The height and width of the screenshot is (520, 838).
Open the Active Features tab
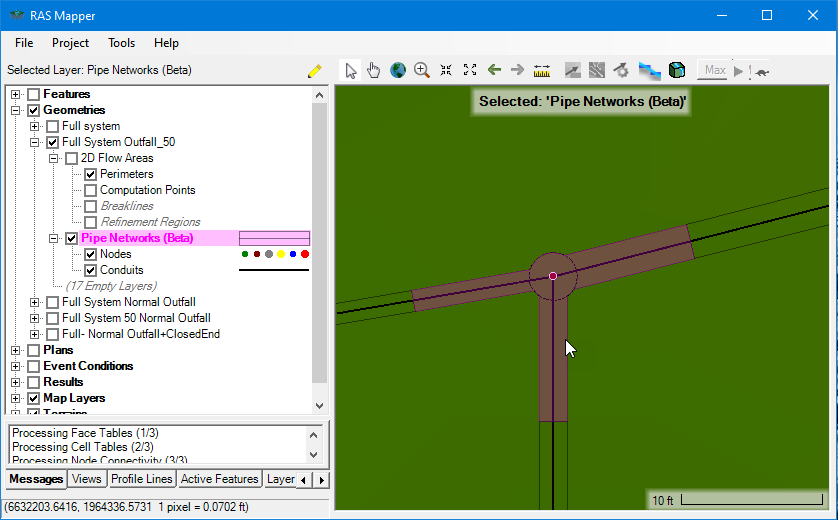pos(219,479)
